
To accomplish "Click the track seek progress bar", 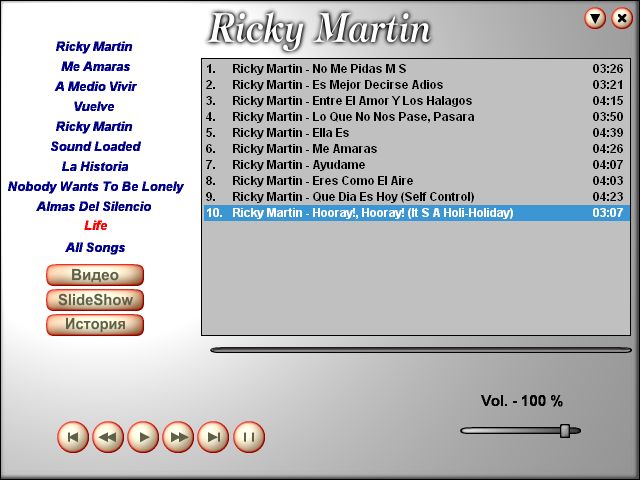I will pyautogui.click(x=421, y=350).
